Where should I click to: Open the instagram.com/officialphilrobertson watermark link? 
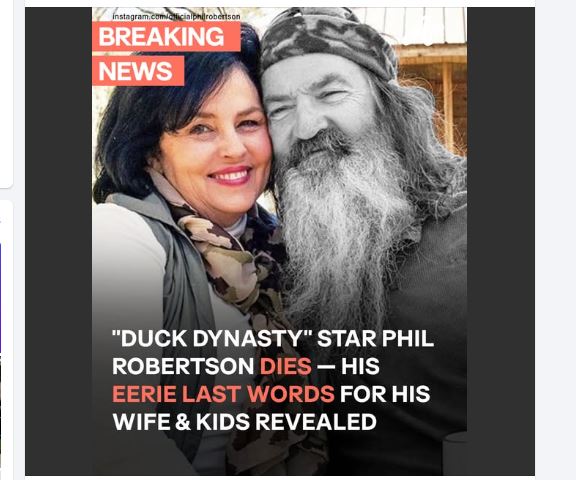[176, 17]
